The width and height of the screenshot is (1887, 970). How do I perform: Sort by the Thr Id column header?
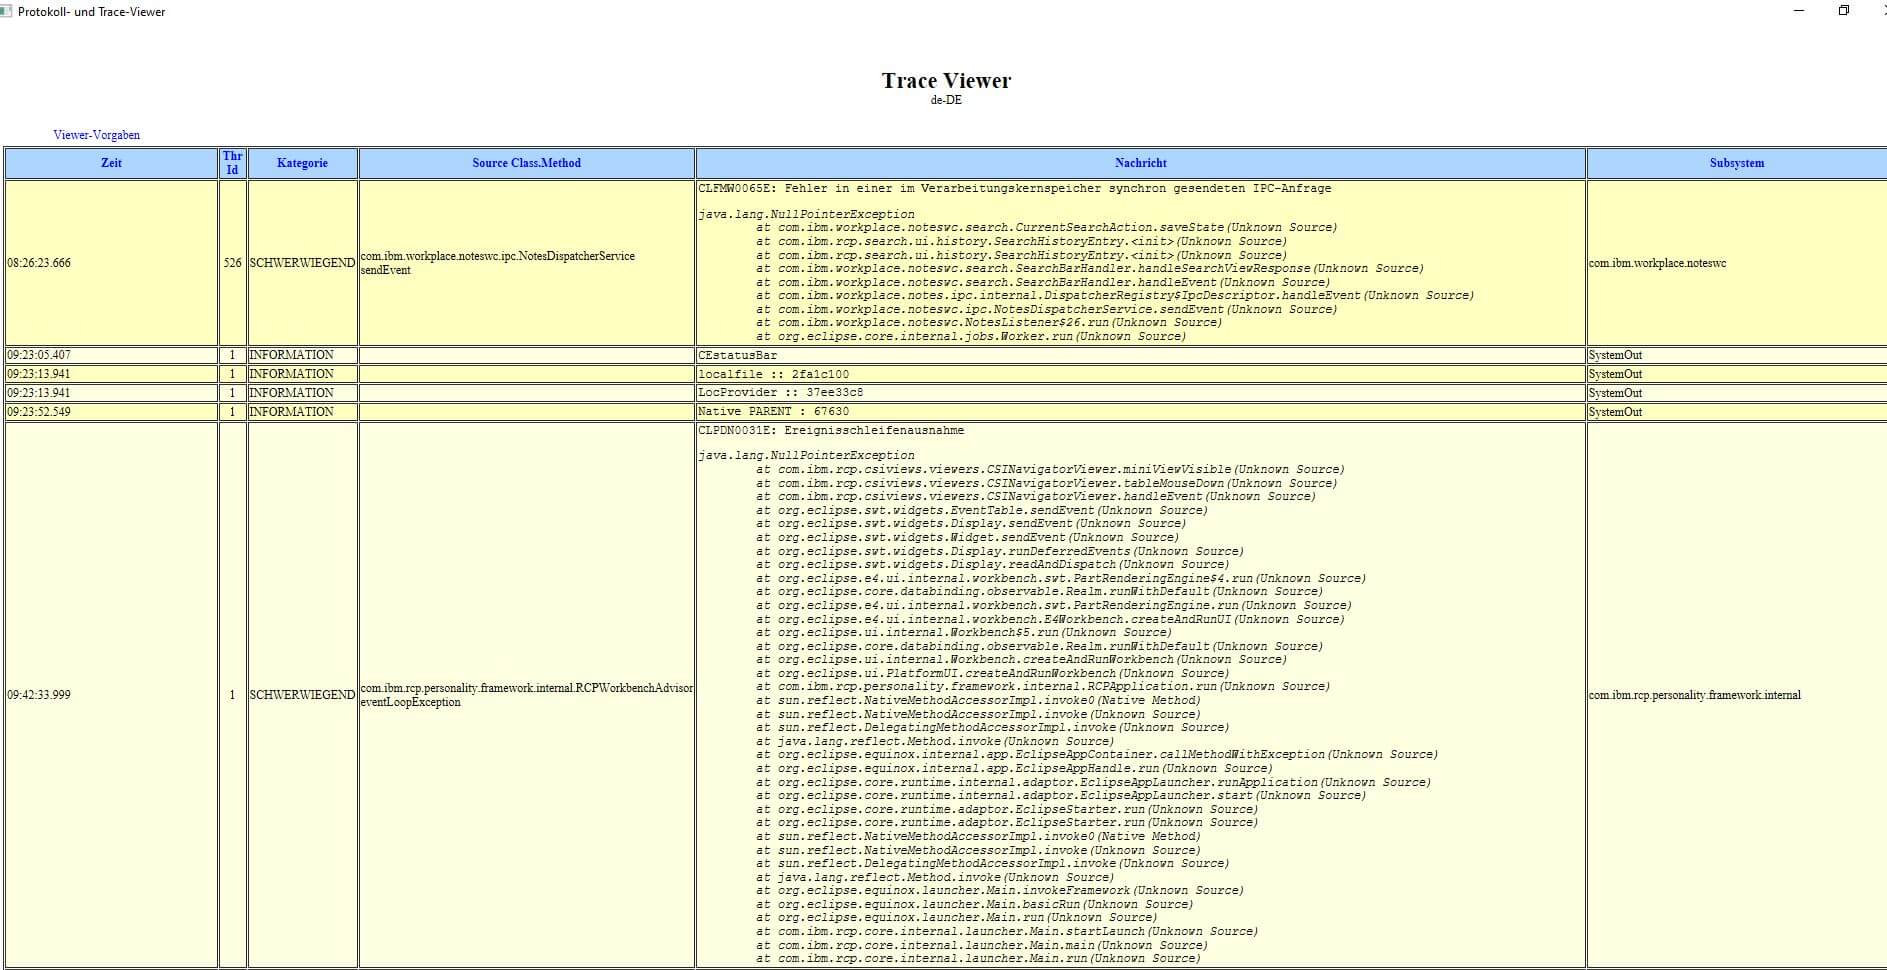tap(232, 163)
